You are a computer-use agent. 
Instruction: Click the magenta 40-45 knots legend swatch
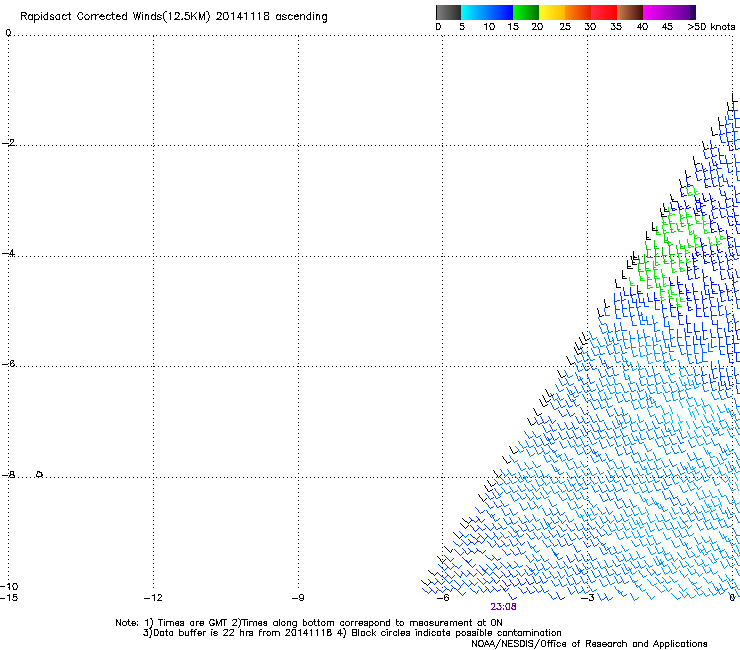(656, 12)
